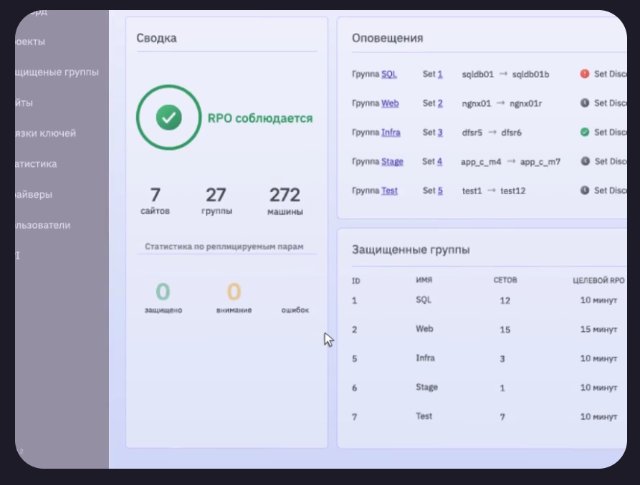Click the ИМЯ column header
The width and height of the screenshot is (640, 485).
coord(424,280)
